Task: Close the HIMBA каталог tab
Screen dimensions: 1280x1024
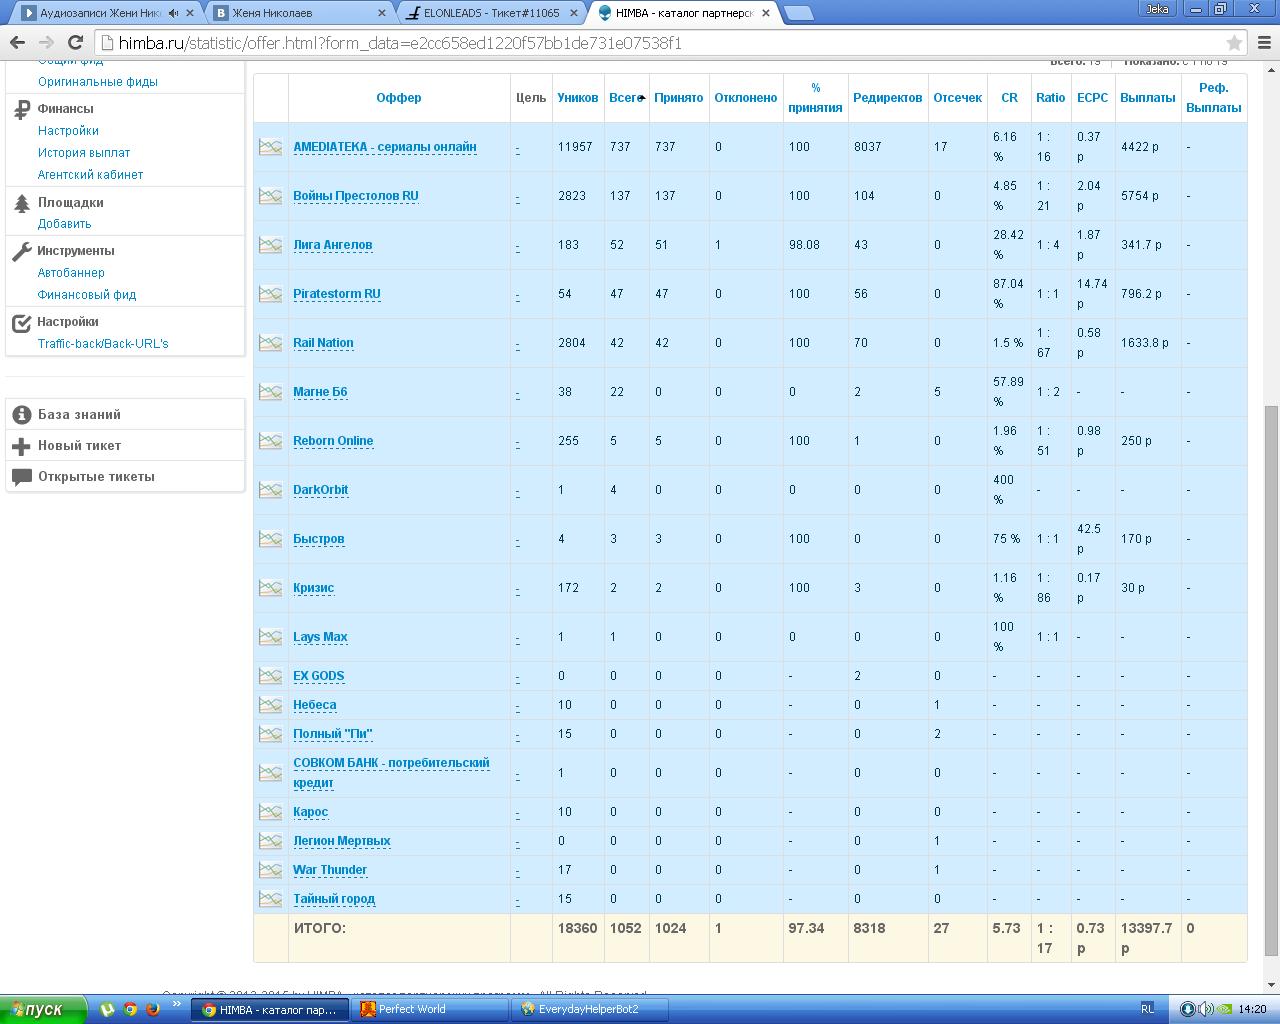Action: pos(766,13)
